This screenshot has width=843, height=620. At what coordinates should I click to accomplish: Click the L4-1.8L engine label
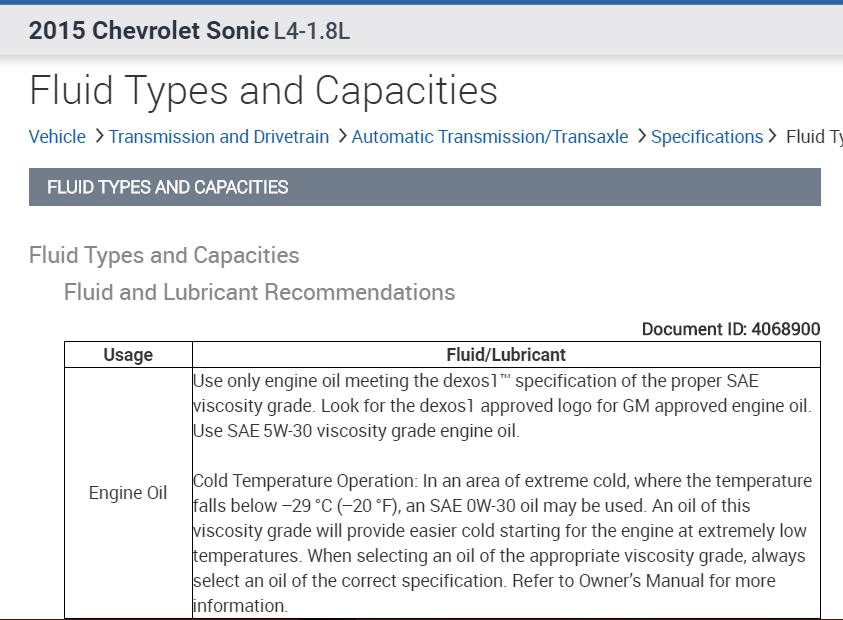312,31
